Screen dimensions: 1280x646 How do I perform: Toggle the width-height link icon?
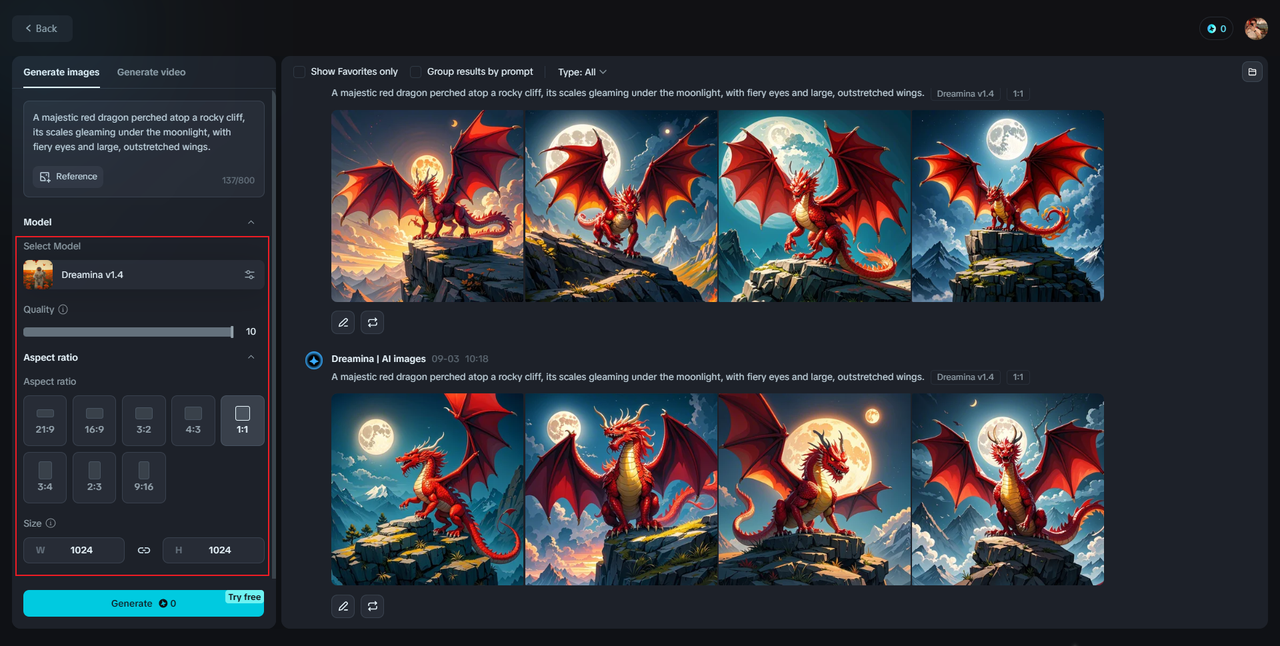[x=144, y=550]
